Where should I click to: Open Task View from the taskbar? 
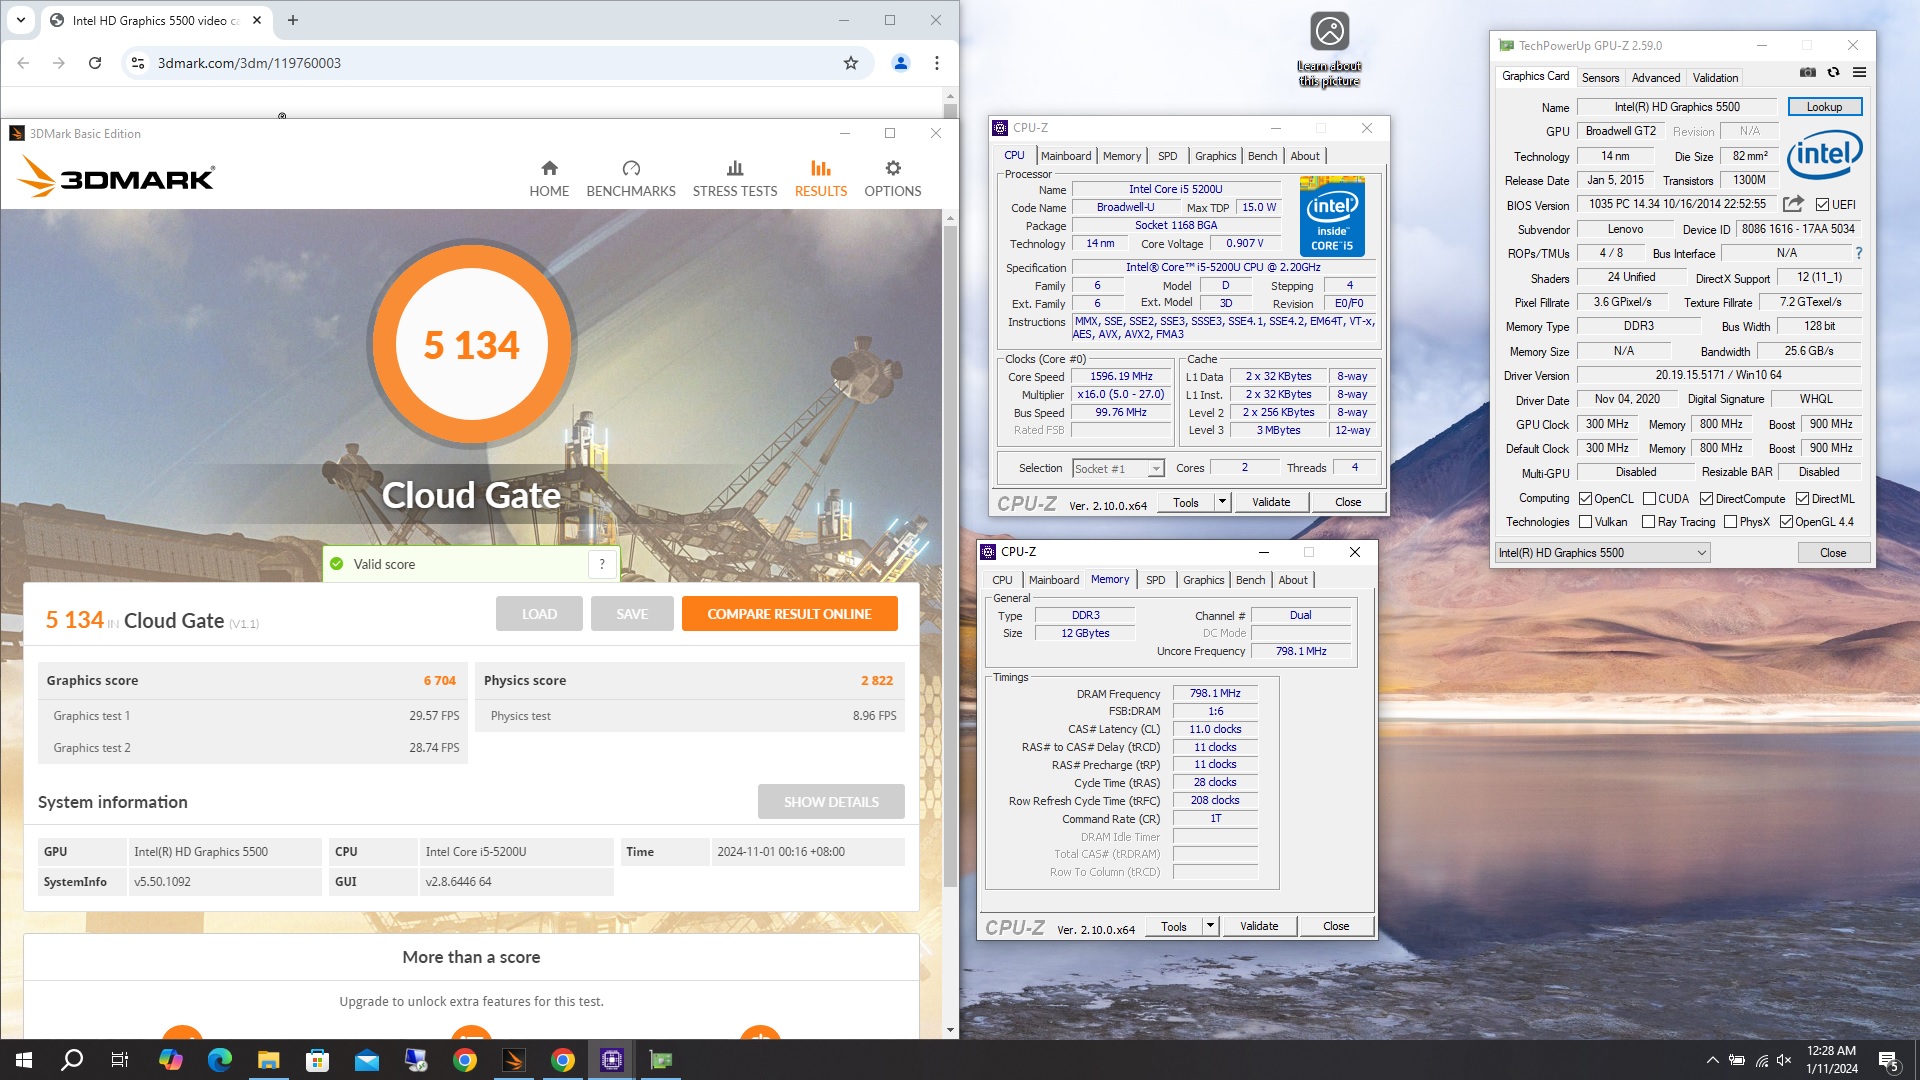pos(120,1060)
